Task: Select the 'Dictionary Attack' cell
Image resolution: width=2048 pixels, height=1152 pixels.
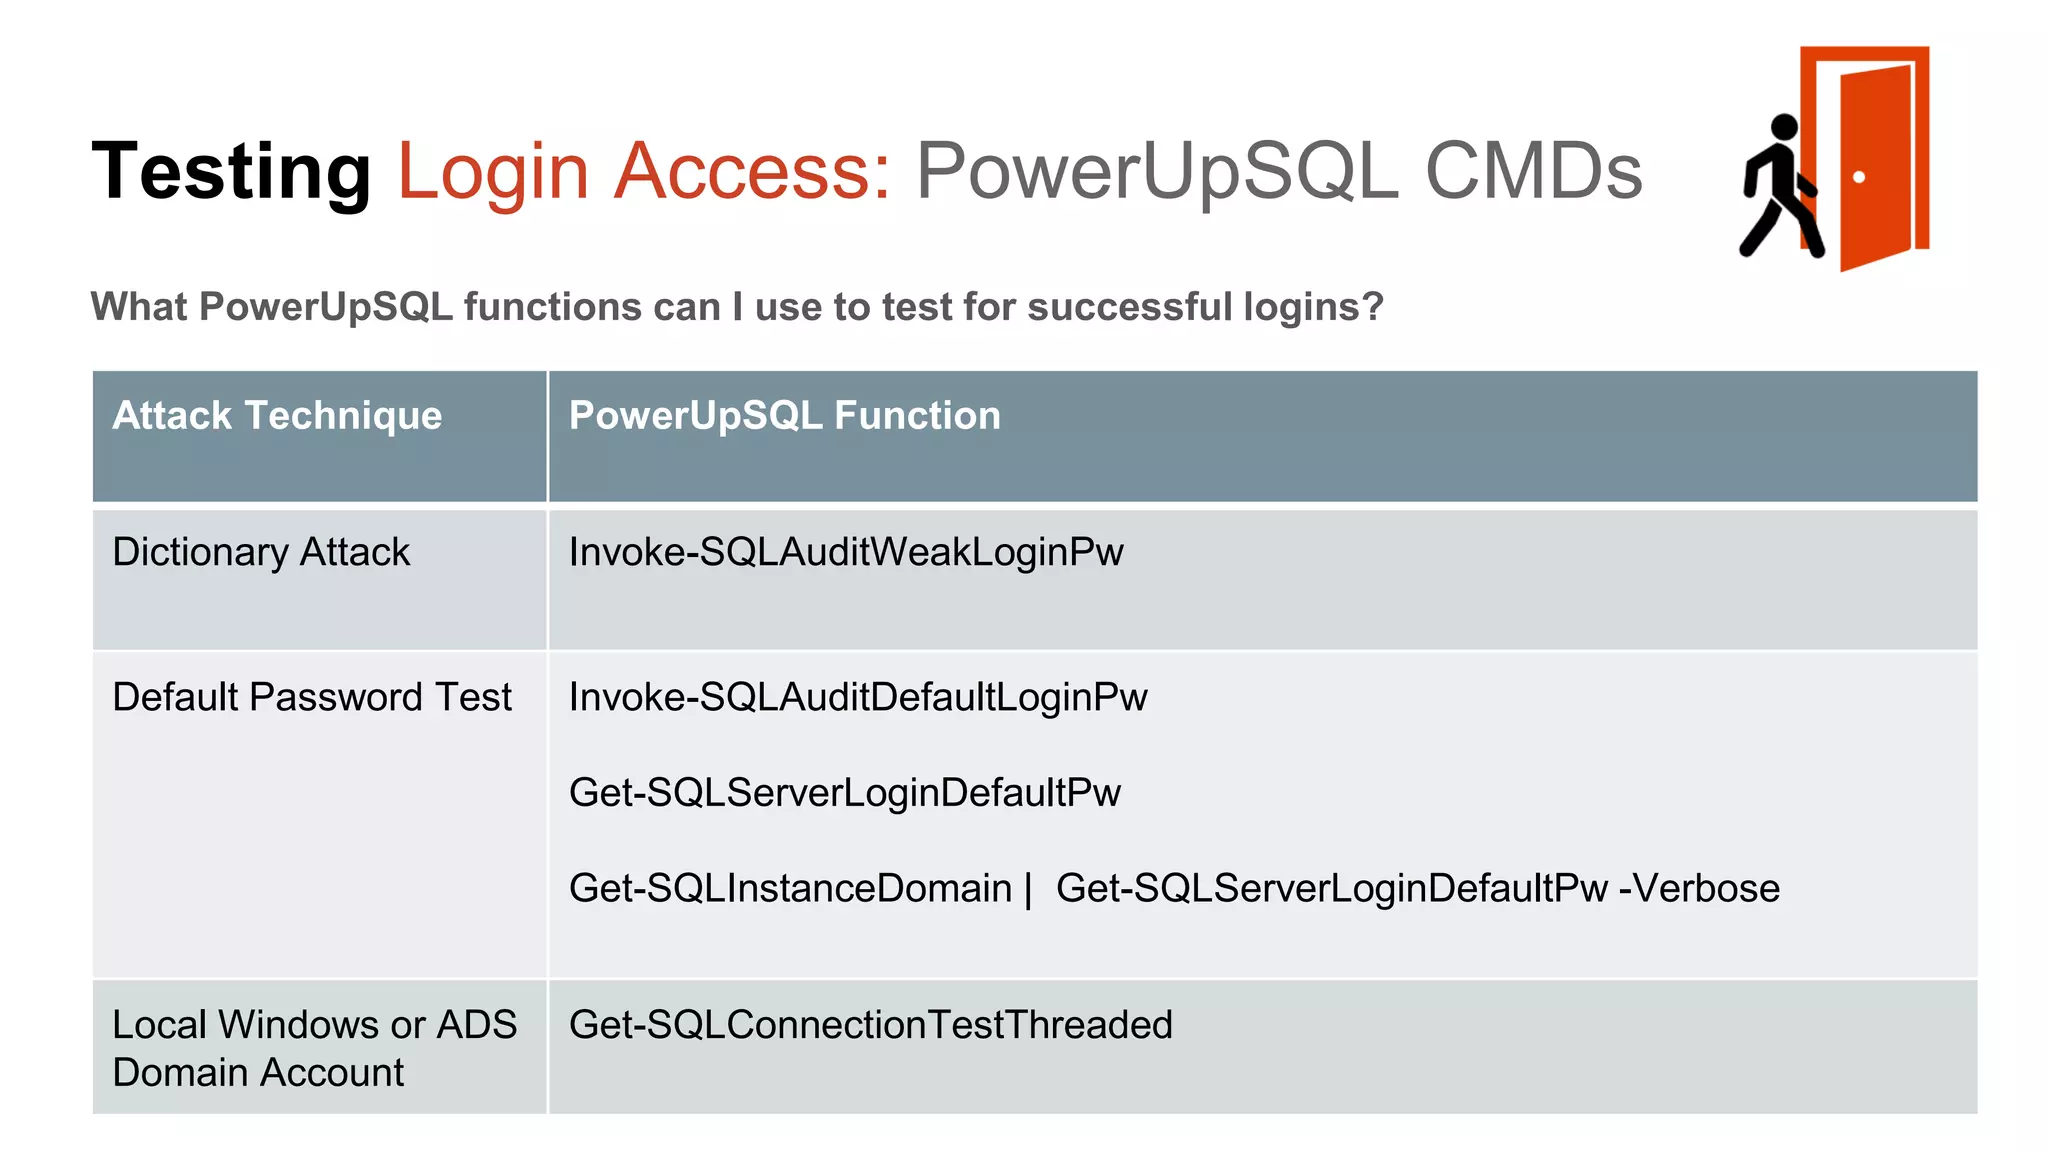Action: (x=261, y=552)
